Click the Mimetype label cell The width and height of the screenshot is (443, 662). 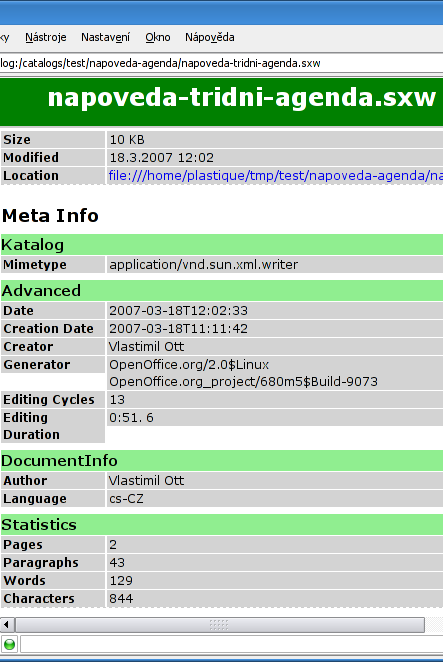pos(53,265)
